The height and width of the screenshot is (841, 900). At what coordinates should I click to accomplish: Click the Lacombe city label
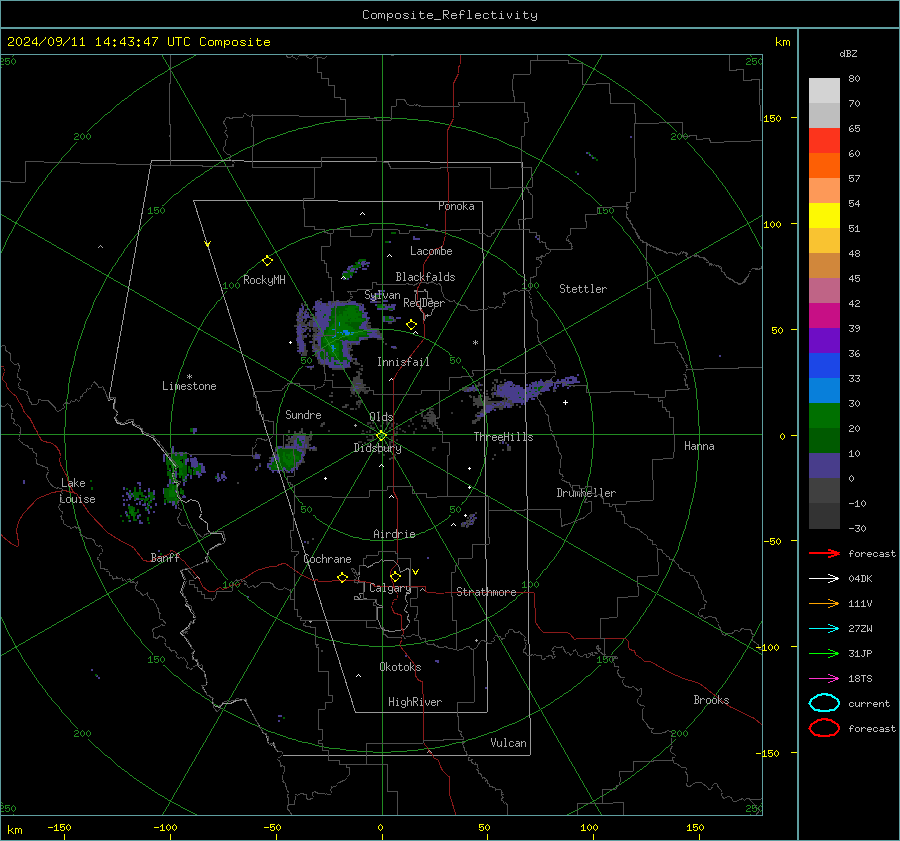click(x=431, y=251)
